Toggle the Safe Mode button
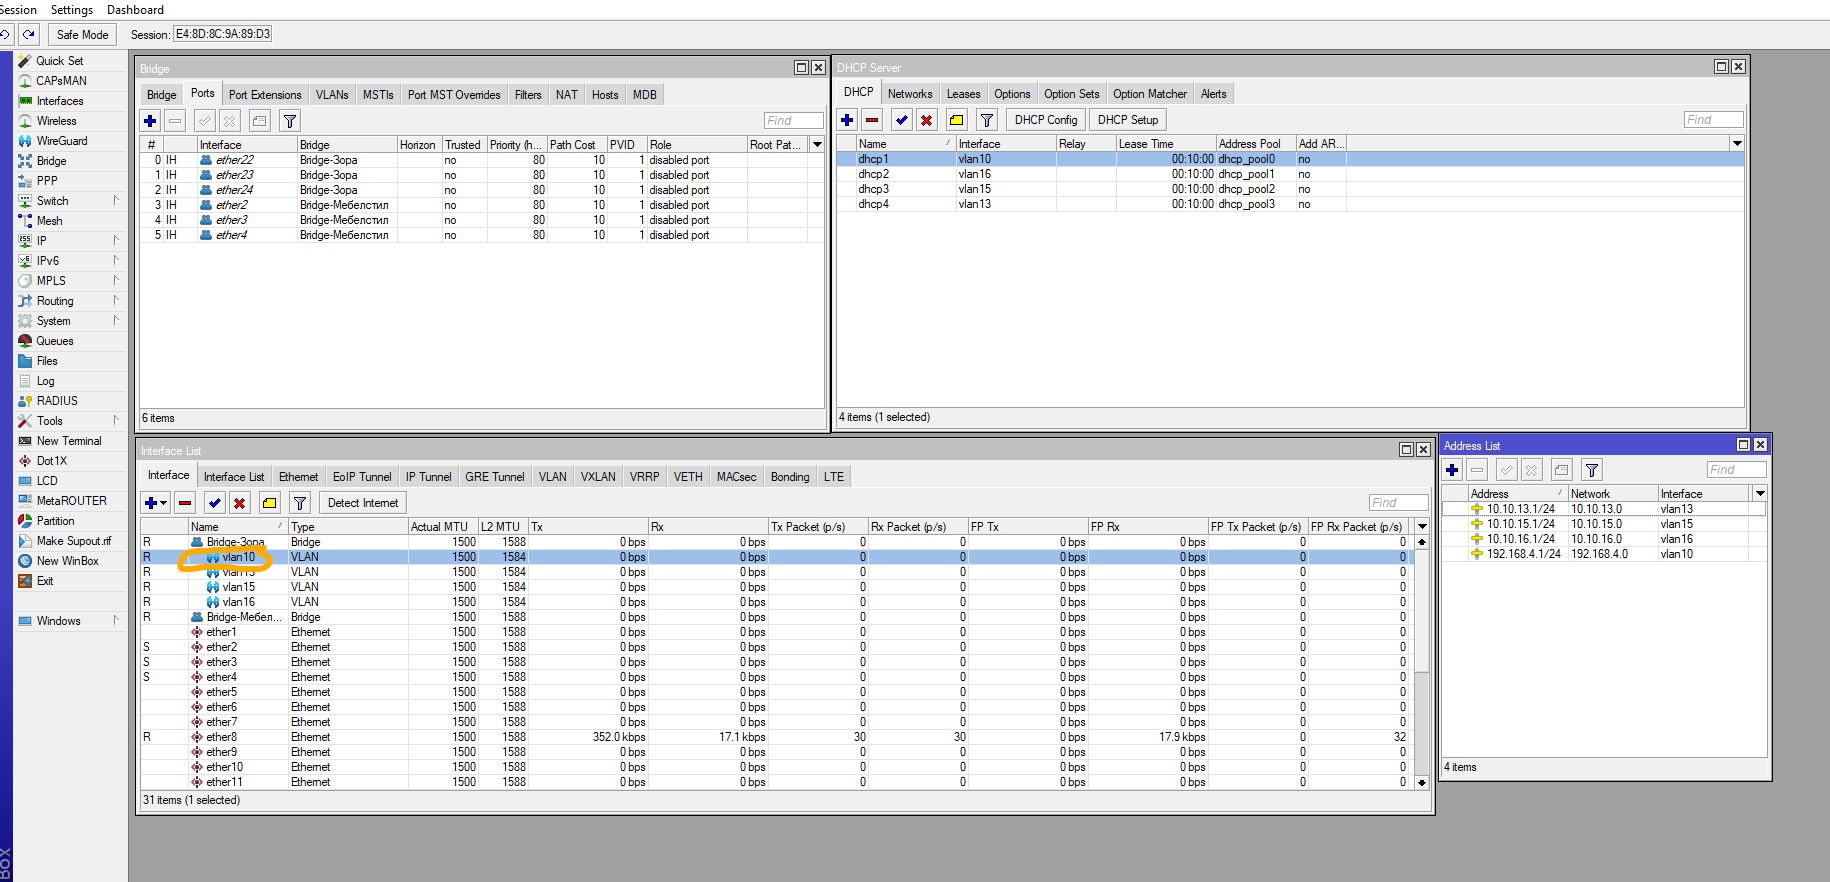 (82, 34)
